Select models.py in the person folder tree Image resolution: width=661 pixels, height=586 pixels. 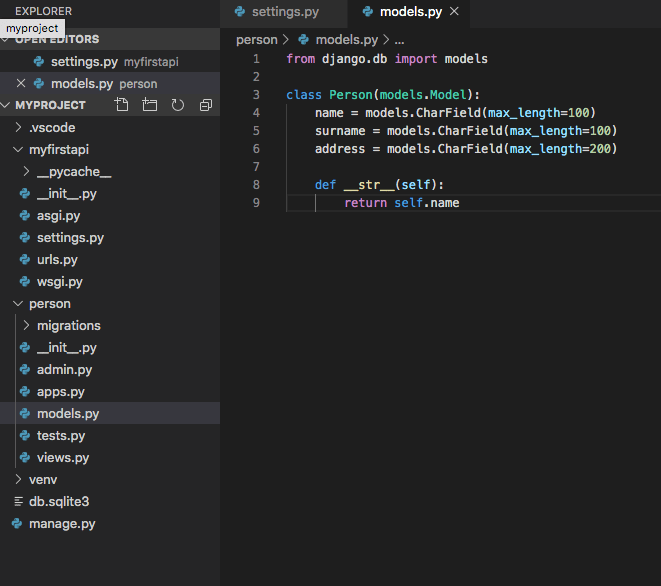pos(110,413)
